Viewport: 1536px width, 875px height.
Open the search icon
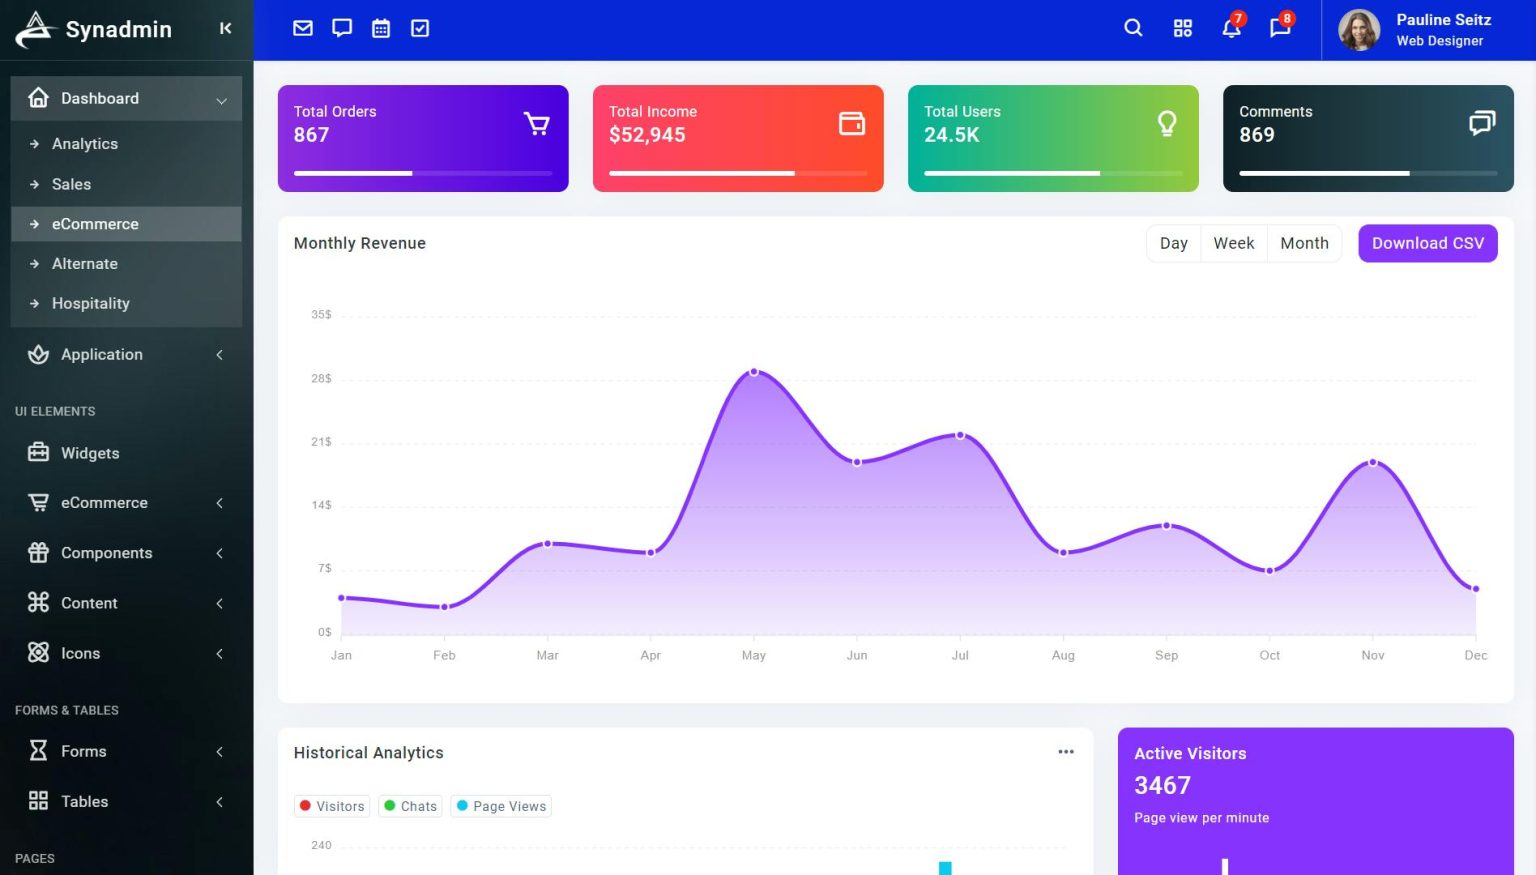1133,27
